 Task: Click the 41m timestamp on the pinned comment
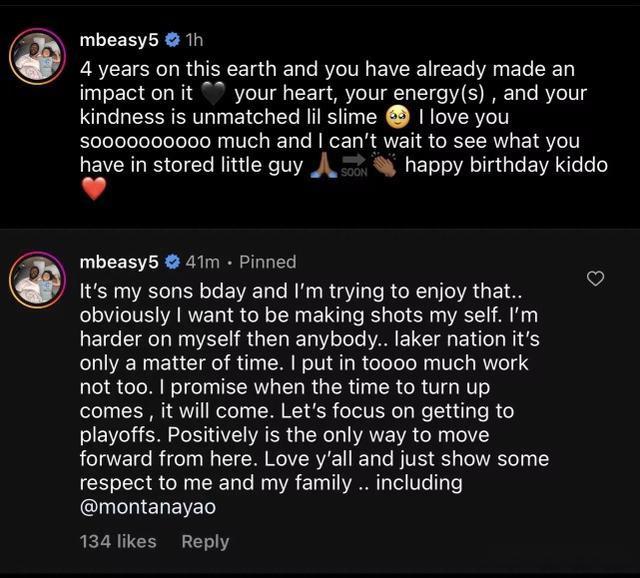click(x=203, y=262)
